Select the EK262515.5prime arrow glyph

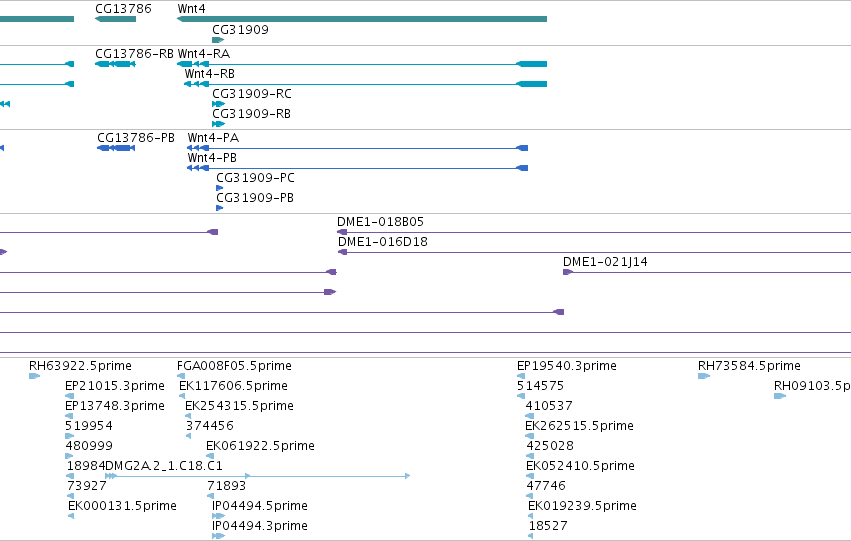point(529,436)
